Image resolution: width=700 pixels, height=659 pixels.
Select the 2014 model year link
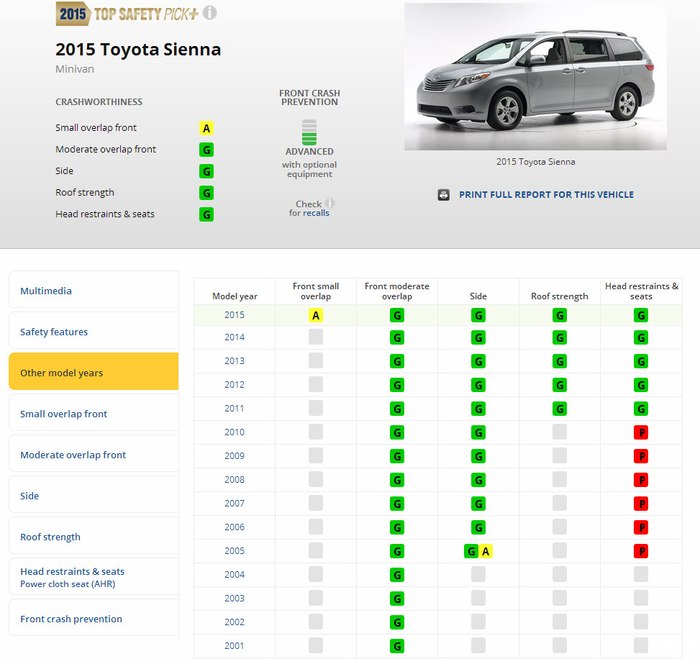(234, 338)
